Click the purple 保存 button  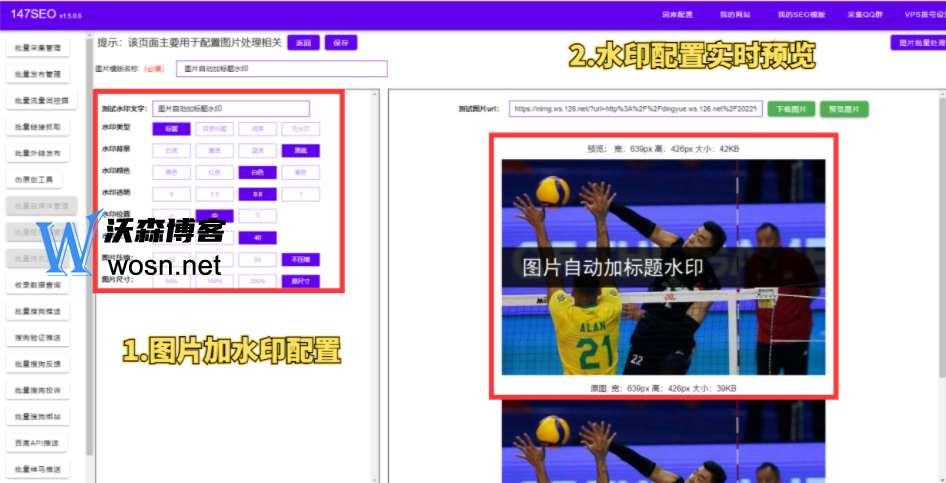341,43
